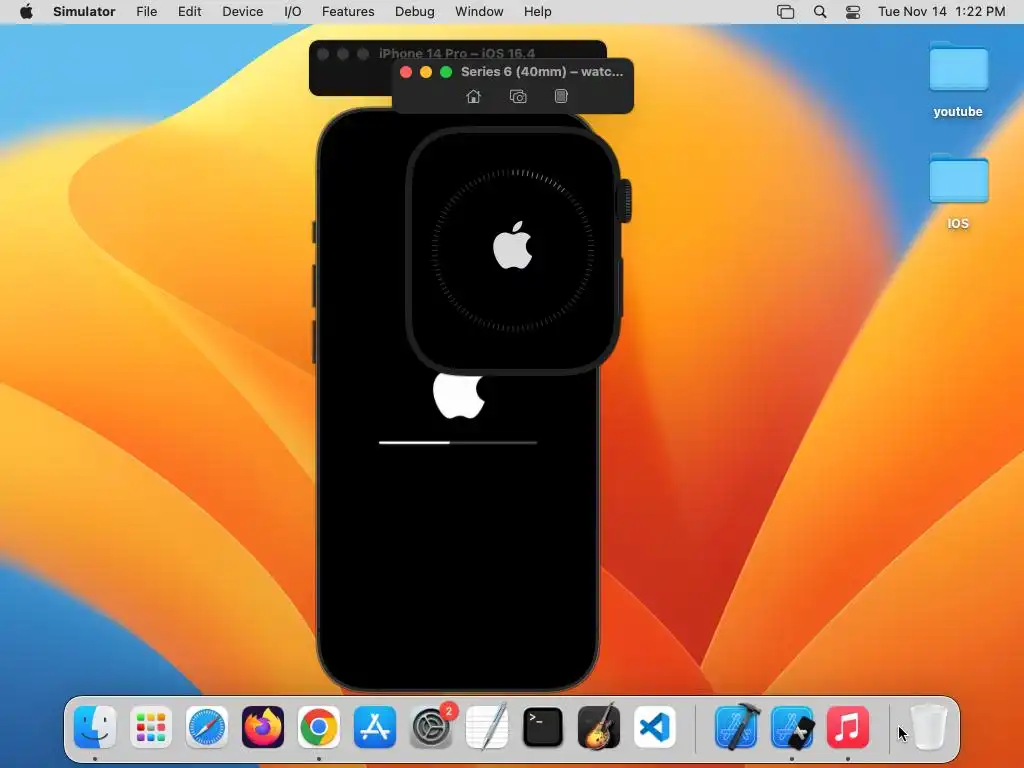Open the Help menu
Viewport: 1024px width, 768px height.
(537, 12)
